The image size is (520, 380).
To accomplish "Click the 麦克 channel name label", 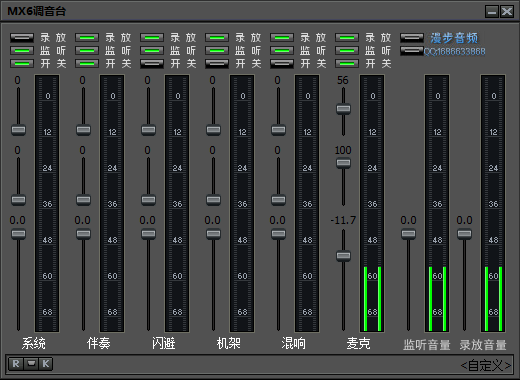I will pyautogui.click(x=359, y=343).
